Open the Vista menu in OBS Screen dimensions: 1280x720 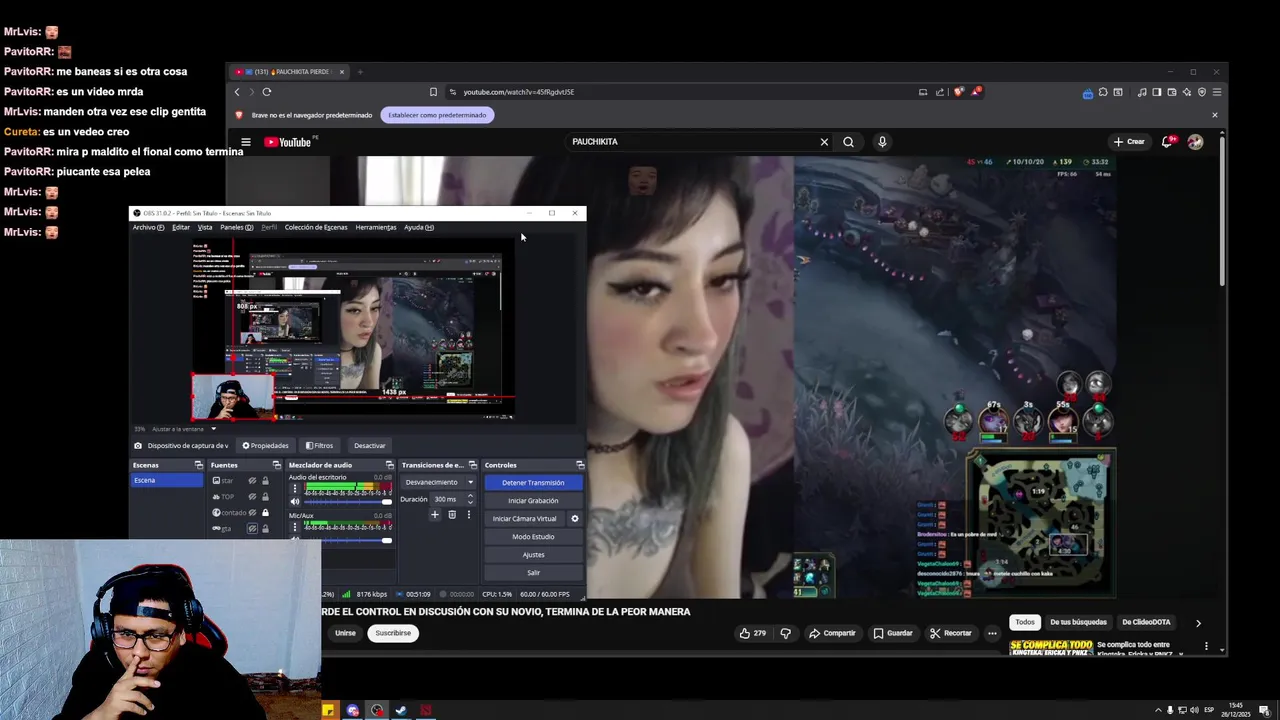pos(205,227)
